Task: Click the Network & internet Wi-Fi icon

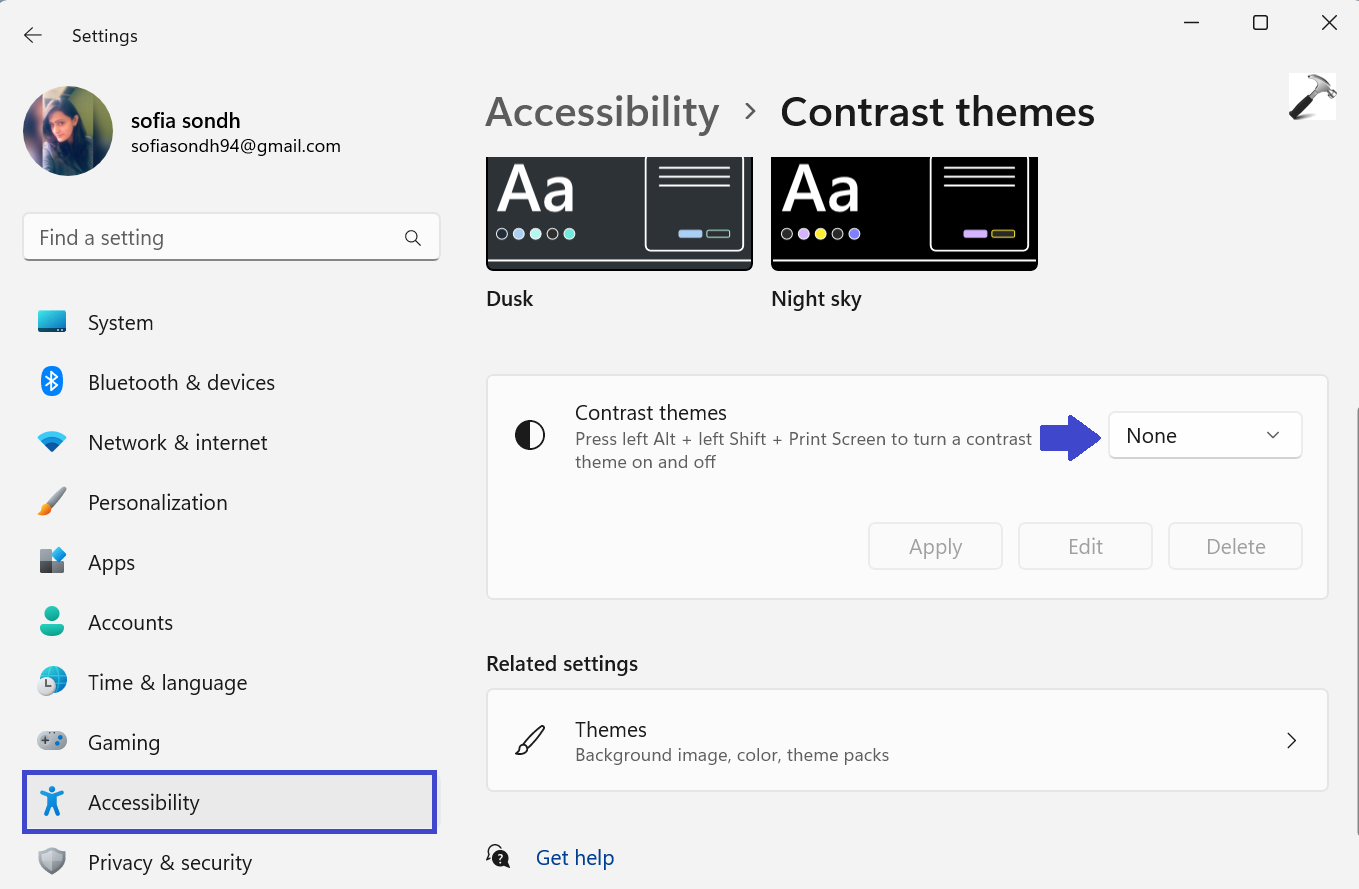Action: pos(52,442)
